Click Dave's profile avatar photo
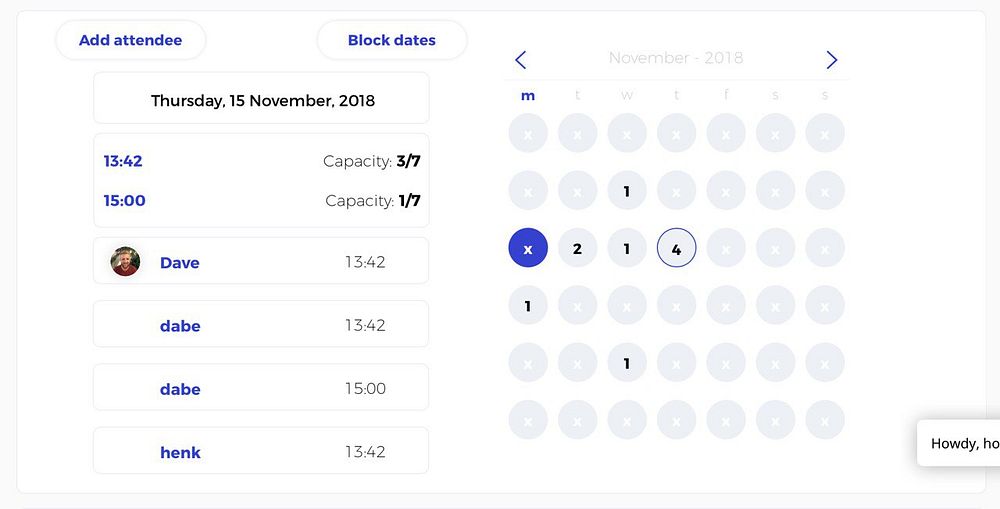This screenshot has height=509, width=1000. click(125, 262)
